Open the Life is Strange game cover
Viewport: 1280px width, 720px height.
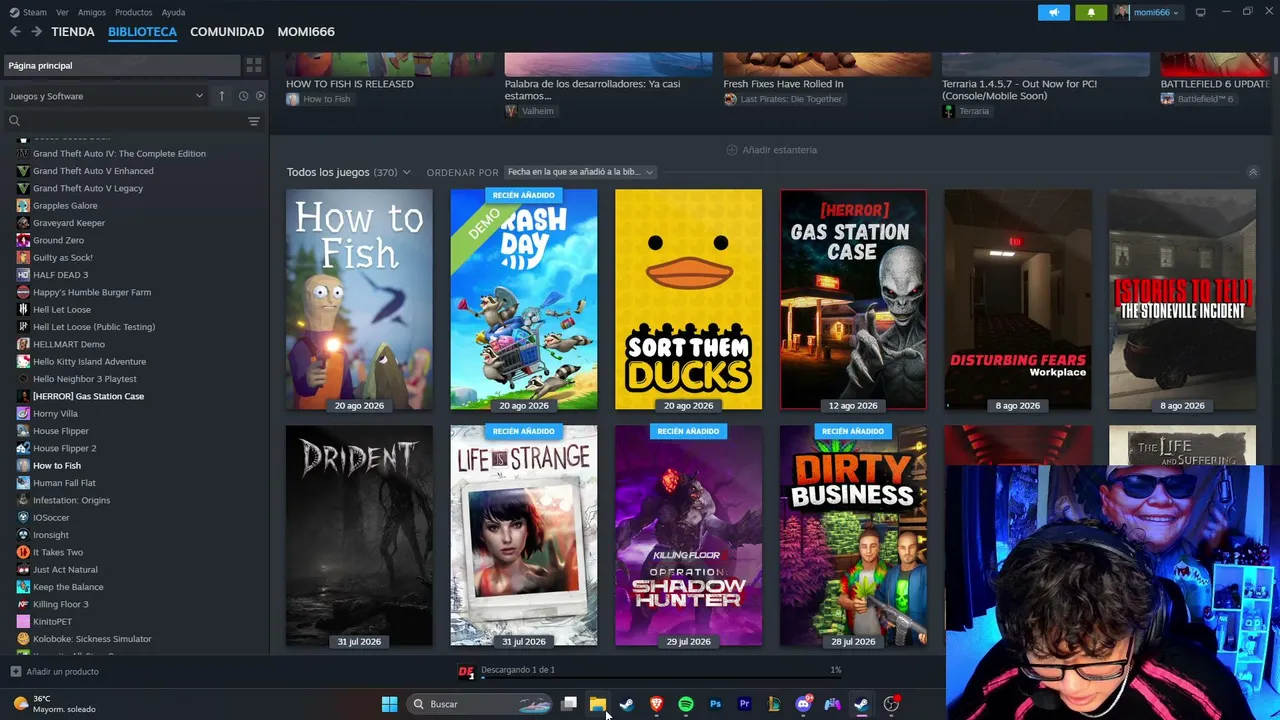click(524, 536)
